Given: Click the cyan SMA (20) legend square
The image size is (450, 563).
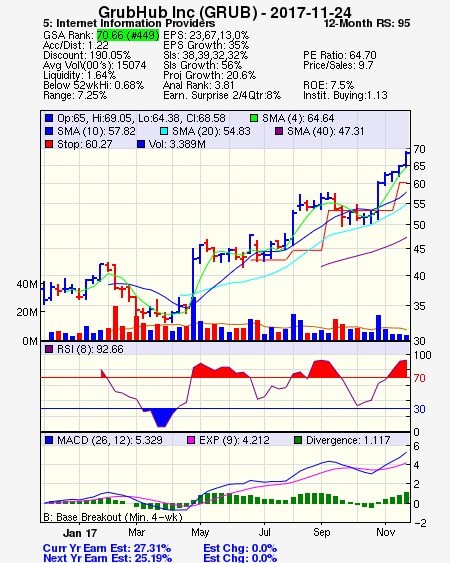Looking at the screenshot, I should click(x=164, y=131).
